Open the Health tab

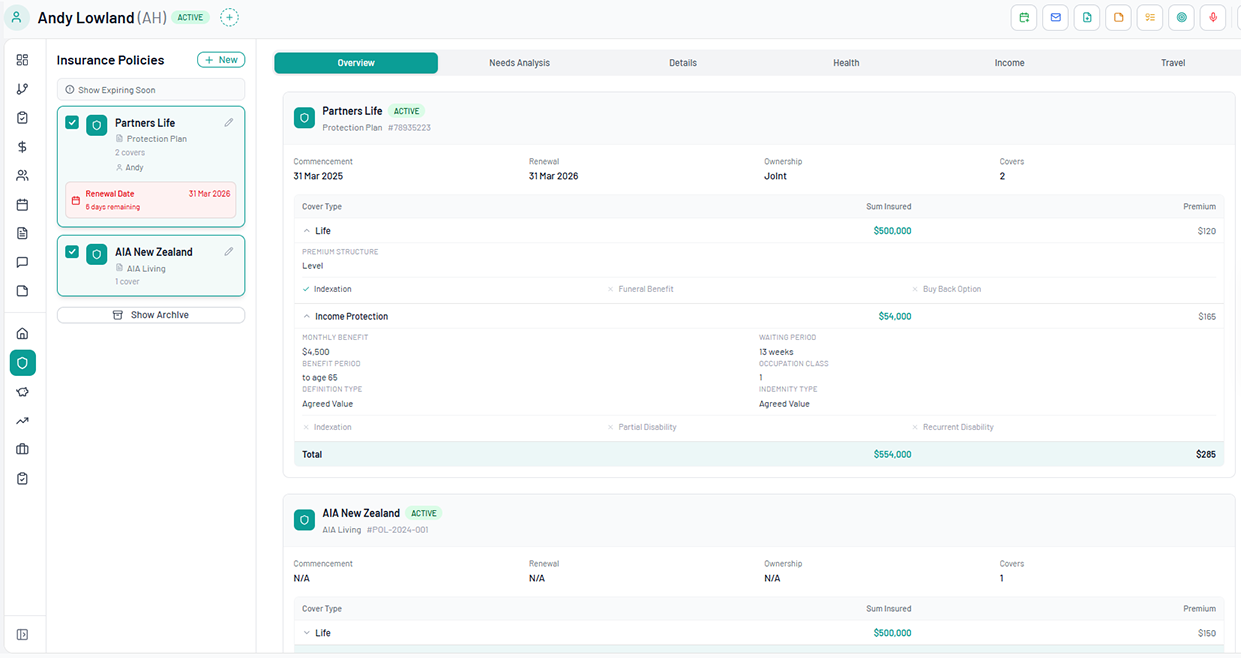click(x=846, y=63)
